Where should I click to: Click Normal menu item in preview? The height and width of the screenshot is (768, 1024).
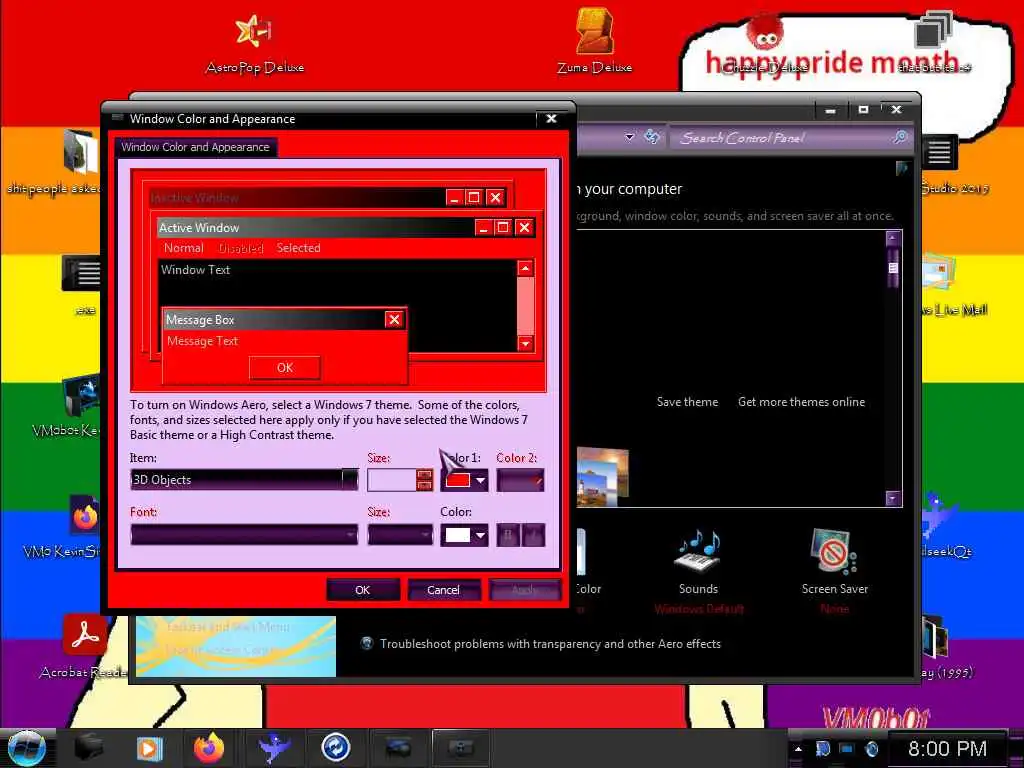pos(184,248)
